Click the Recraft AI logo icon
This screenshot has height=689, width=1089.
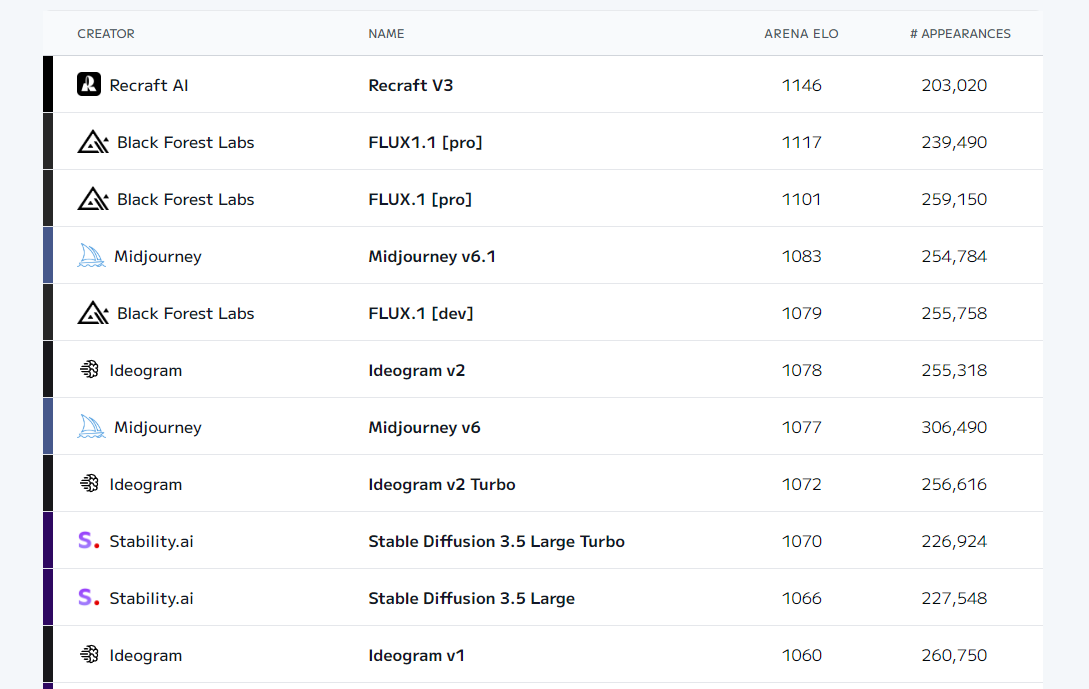pos(89,85)
